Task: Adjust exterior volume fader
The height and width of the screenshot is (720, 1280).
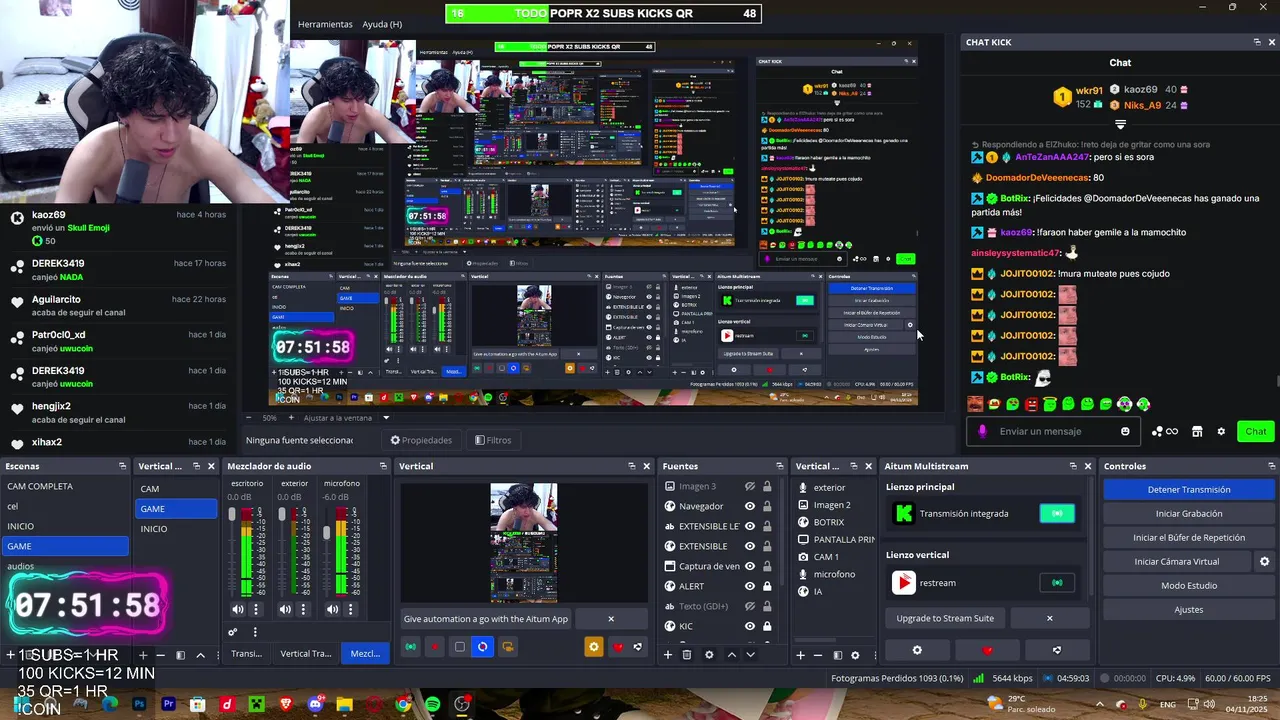Action: (281, 514)
